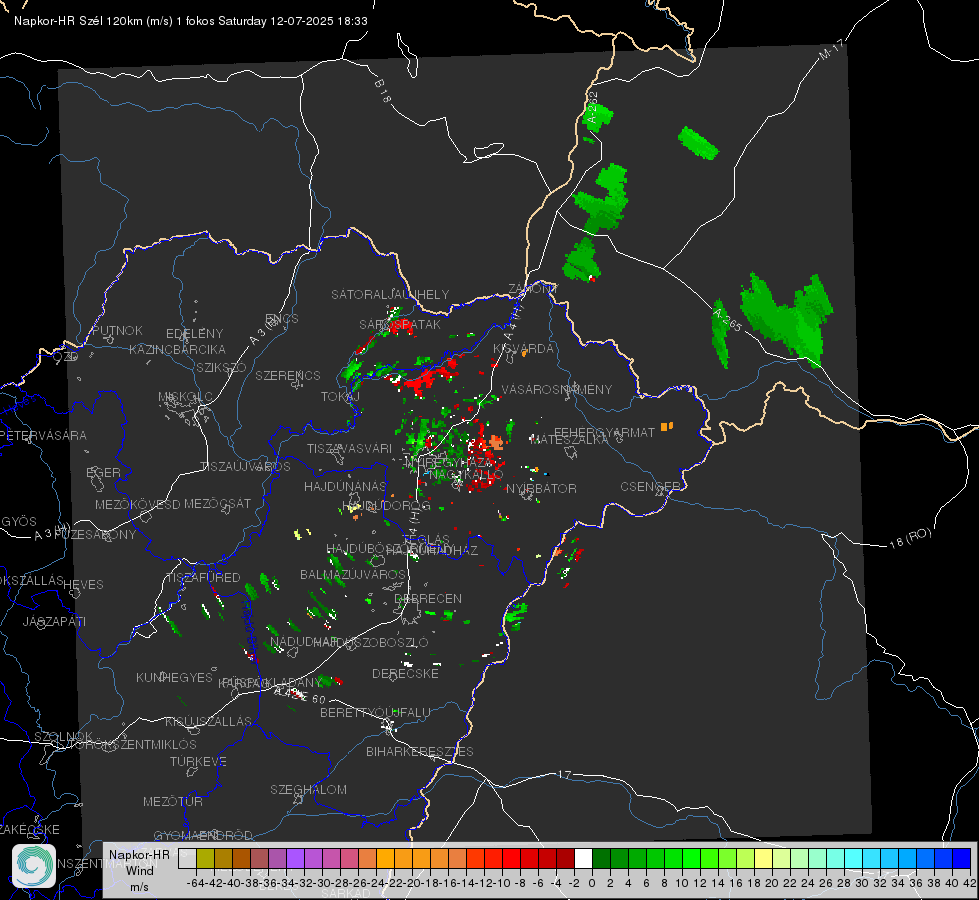
Task: Click the MEZŐCSÁT label
Action: [217, 503]
